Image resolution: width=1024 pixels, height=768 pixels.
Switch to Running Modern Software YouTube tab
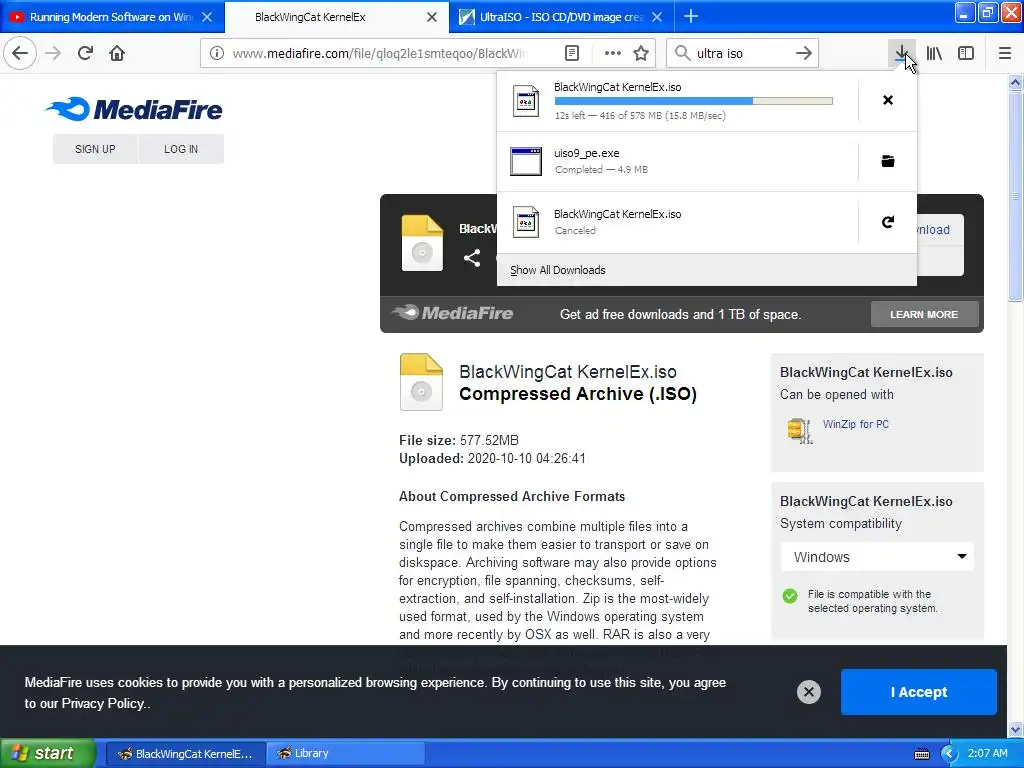click(112, 17)
